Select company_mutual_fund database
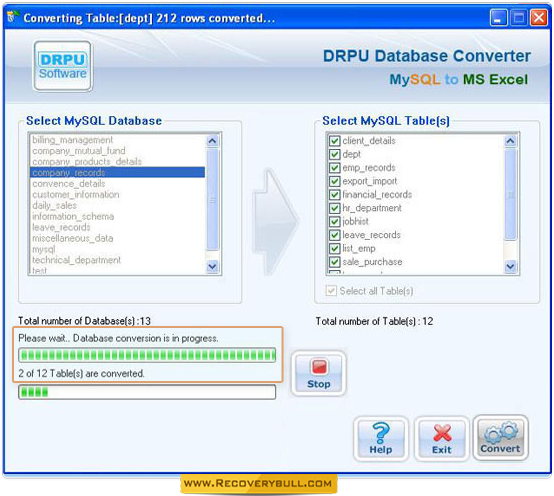 [117, 151]
